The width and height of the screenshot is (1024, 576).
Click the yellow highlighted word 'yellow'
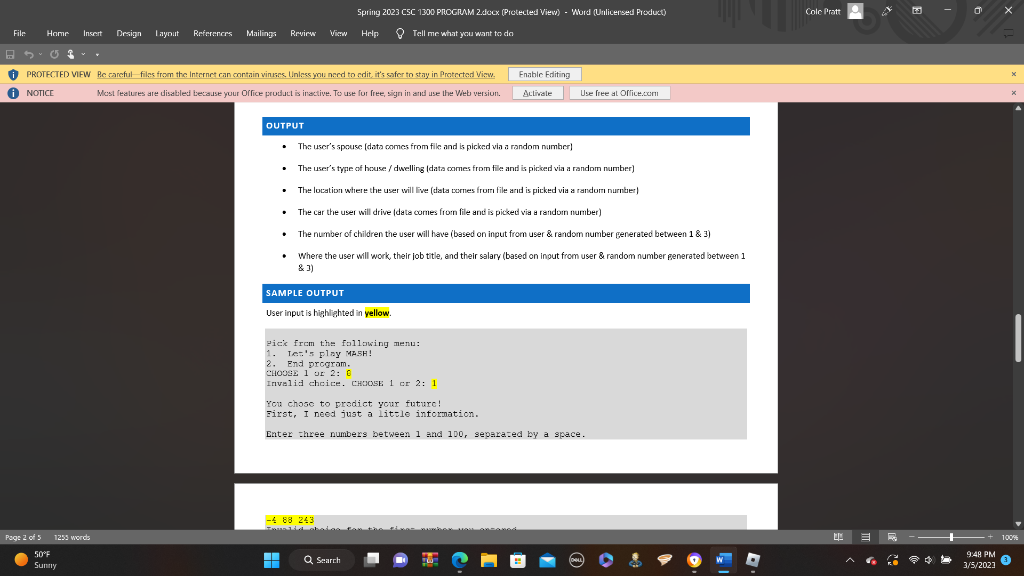tap(377, 313)
